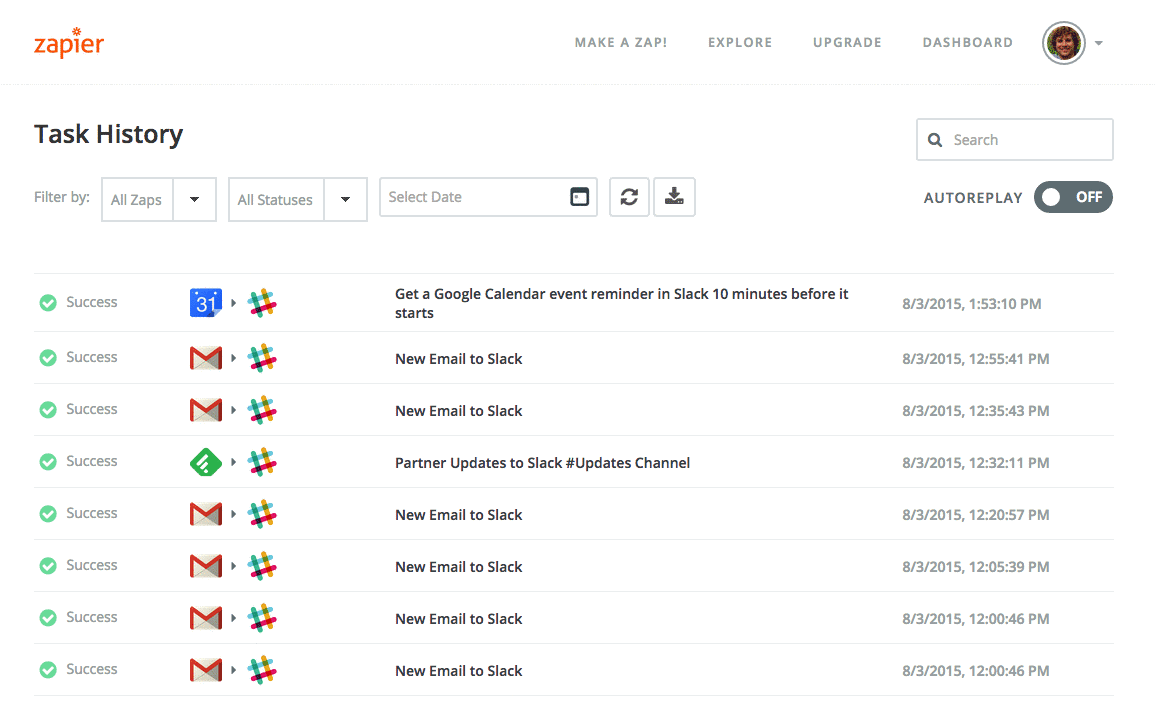Image resolution: width=1157 pixels, height=705 pixels.
Task: Refresh the task history list
Action: click(x=629, y=197)
